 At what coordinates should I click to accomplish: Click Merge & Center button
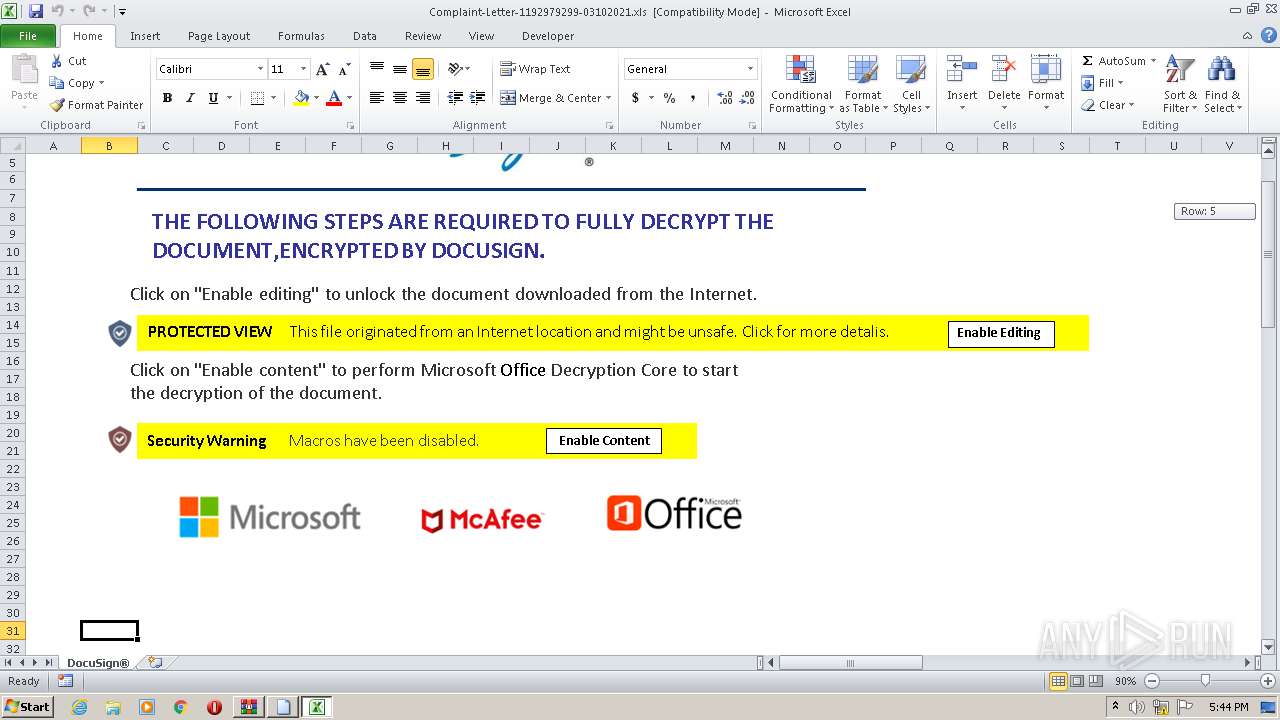[x=551, y=98]
